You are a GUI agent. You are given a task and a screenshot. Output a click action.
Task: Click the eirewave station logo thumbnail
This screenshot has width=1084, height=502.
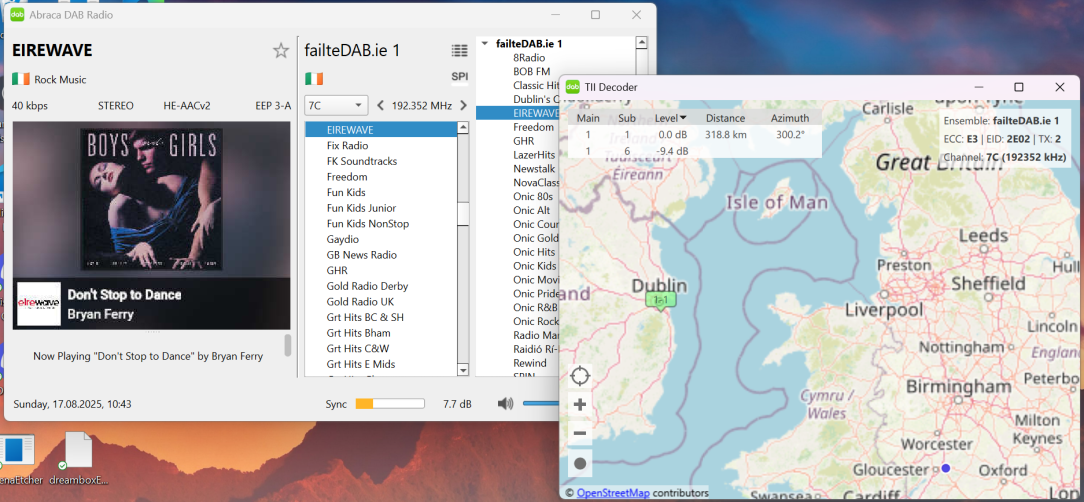[39, 304]
